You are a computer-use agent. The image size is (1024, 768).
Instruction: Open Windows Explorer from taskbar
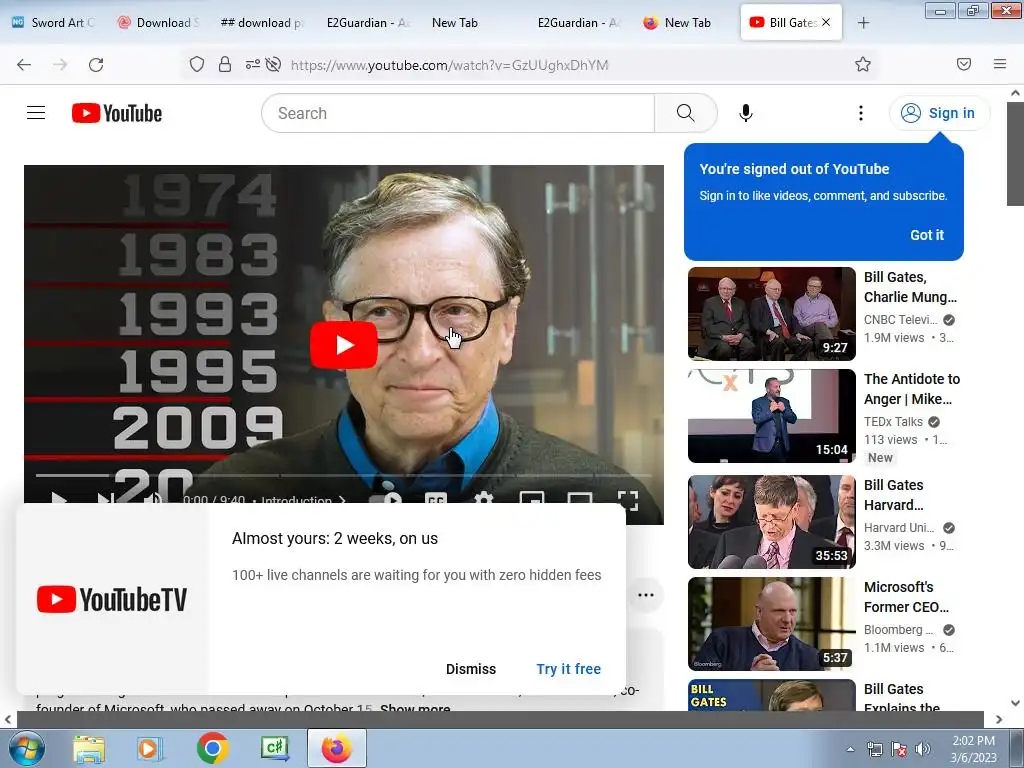pos(89,748)
